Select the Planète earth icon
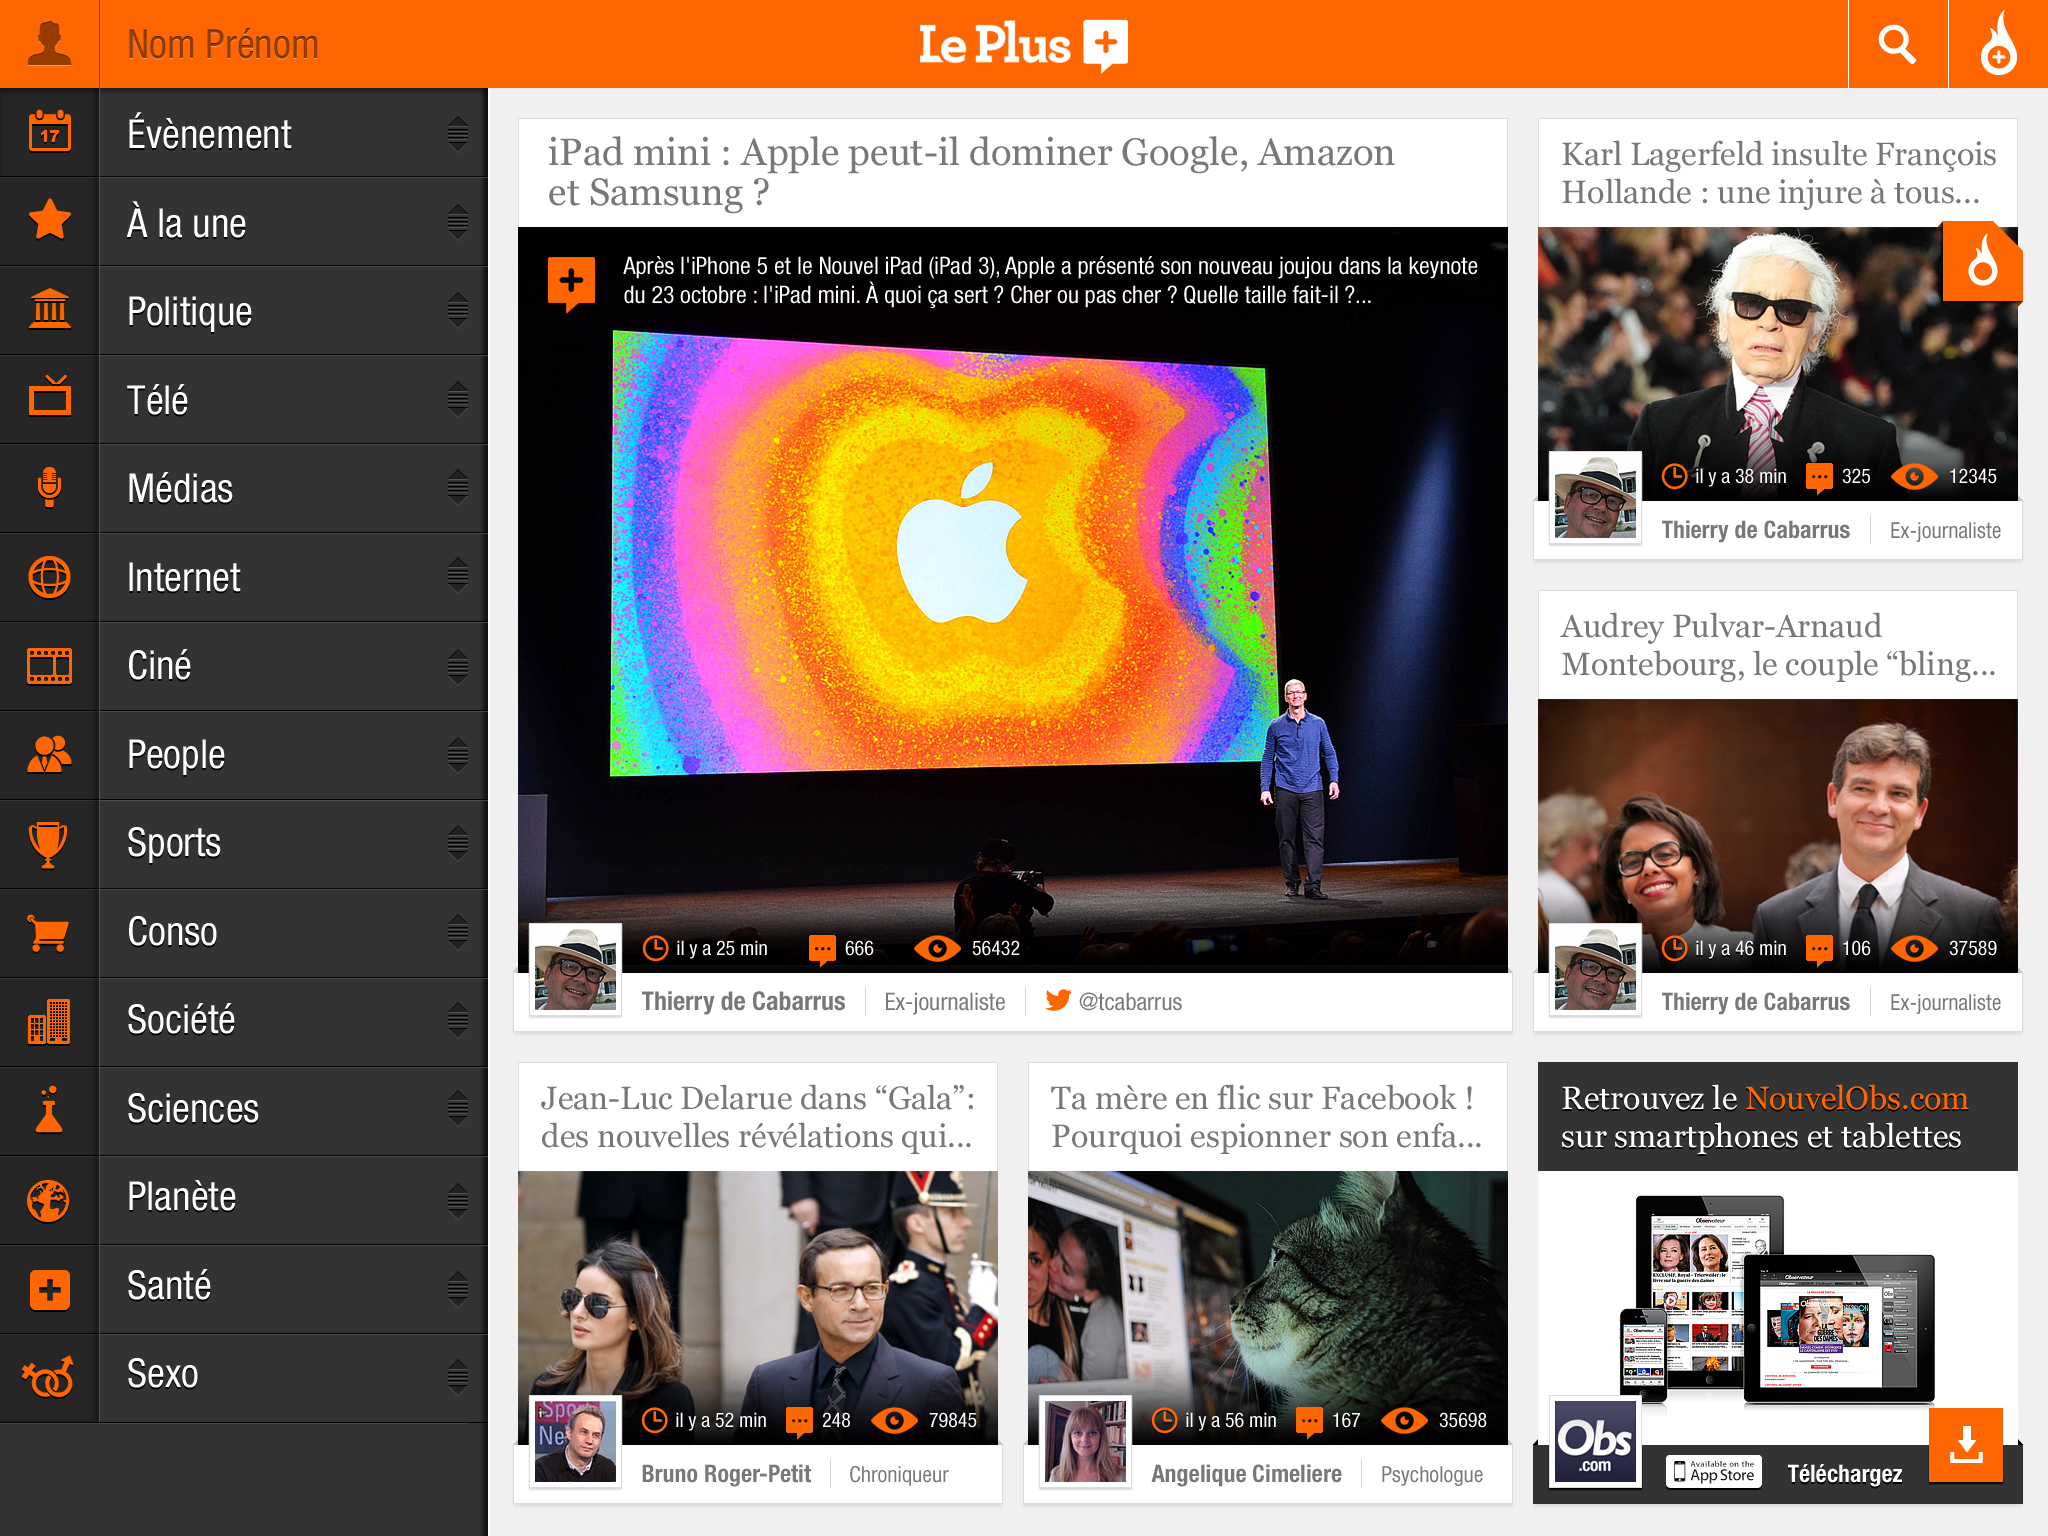 [49, 1199]
